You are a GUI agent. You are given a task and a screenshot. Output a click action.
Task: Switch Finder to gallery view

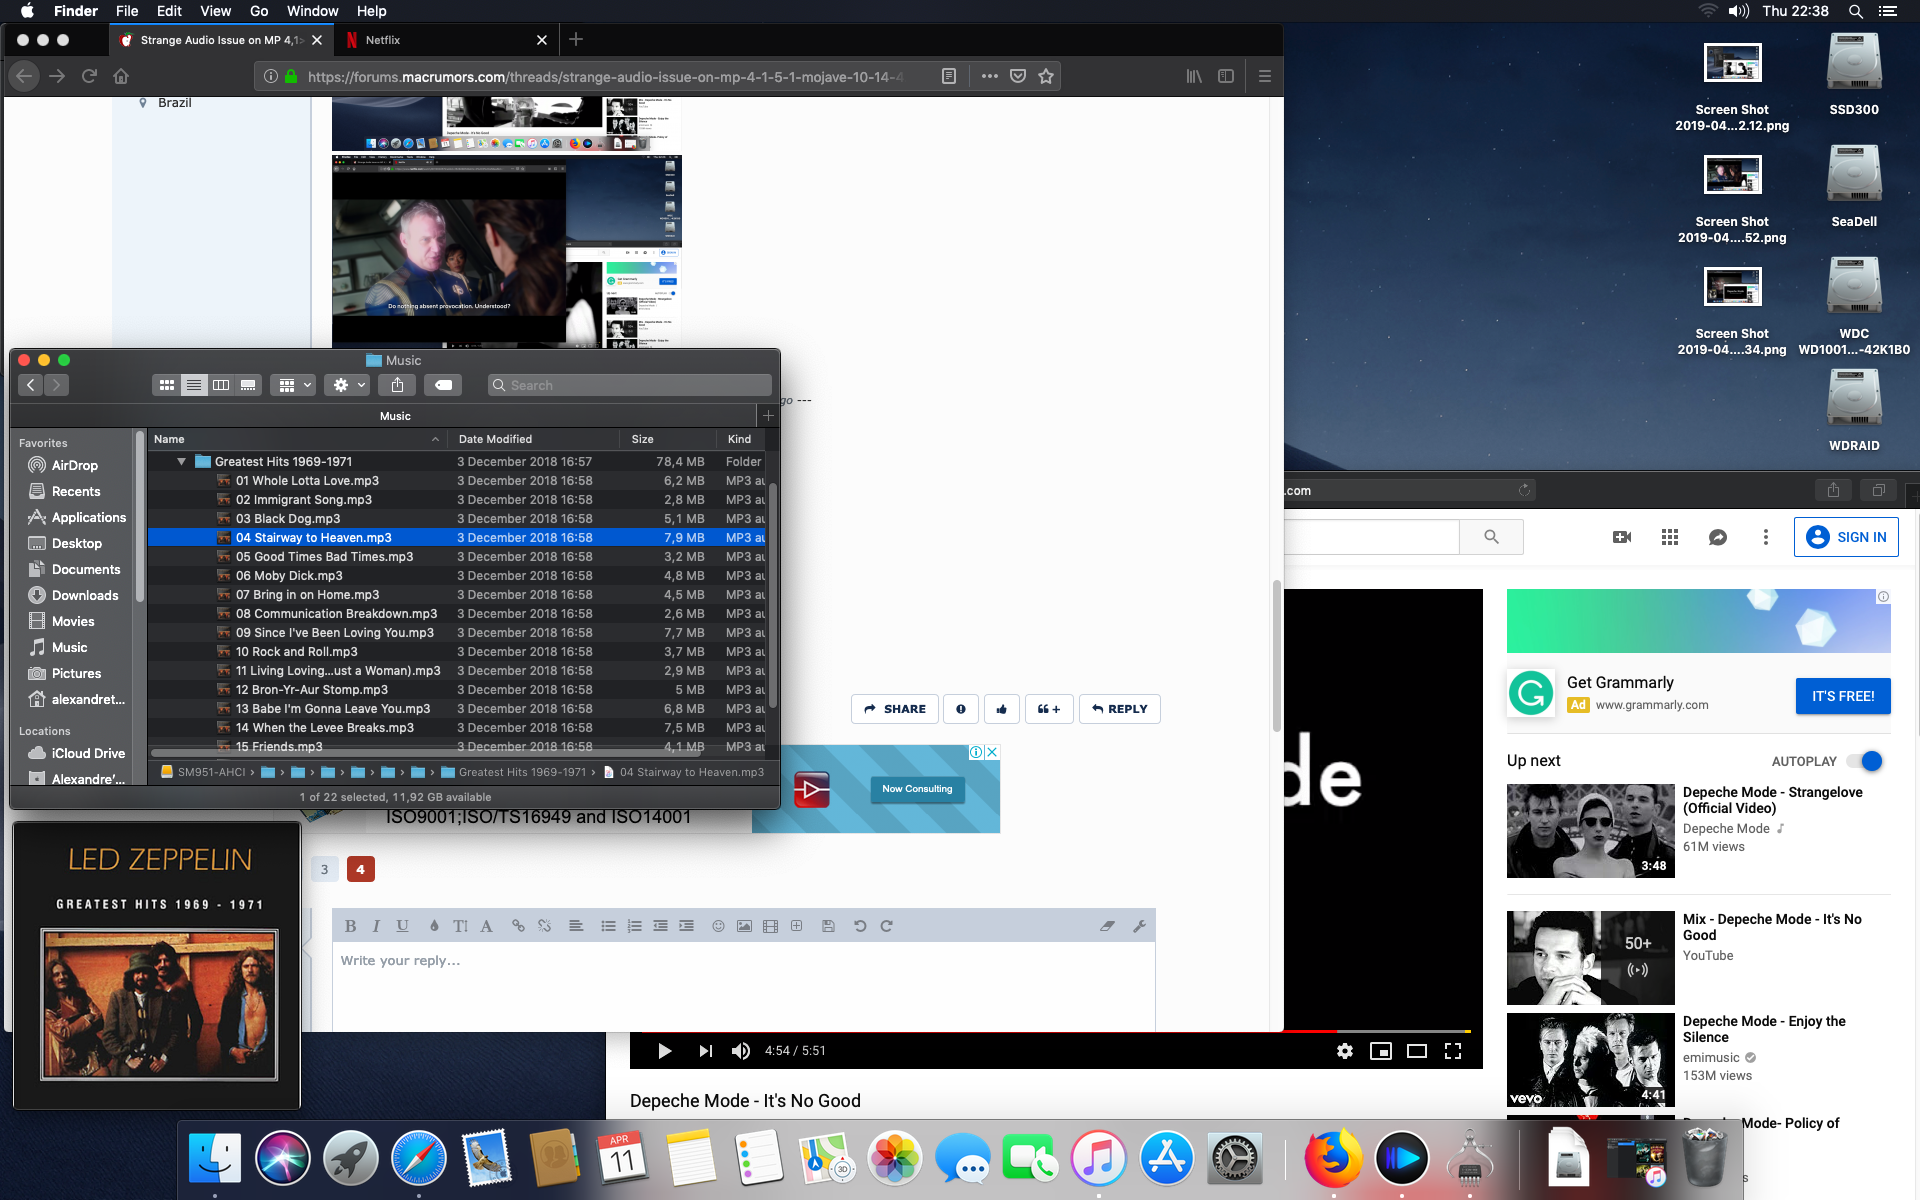(x=248, y=385)
